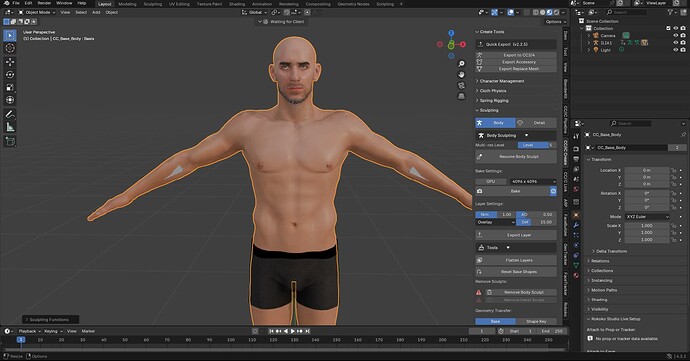Select the Select Box tool
The image size is (690, 361).
pos(10,36)
